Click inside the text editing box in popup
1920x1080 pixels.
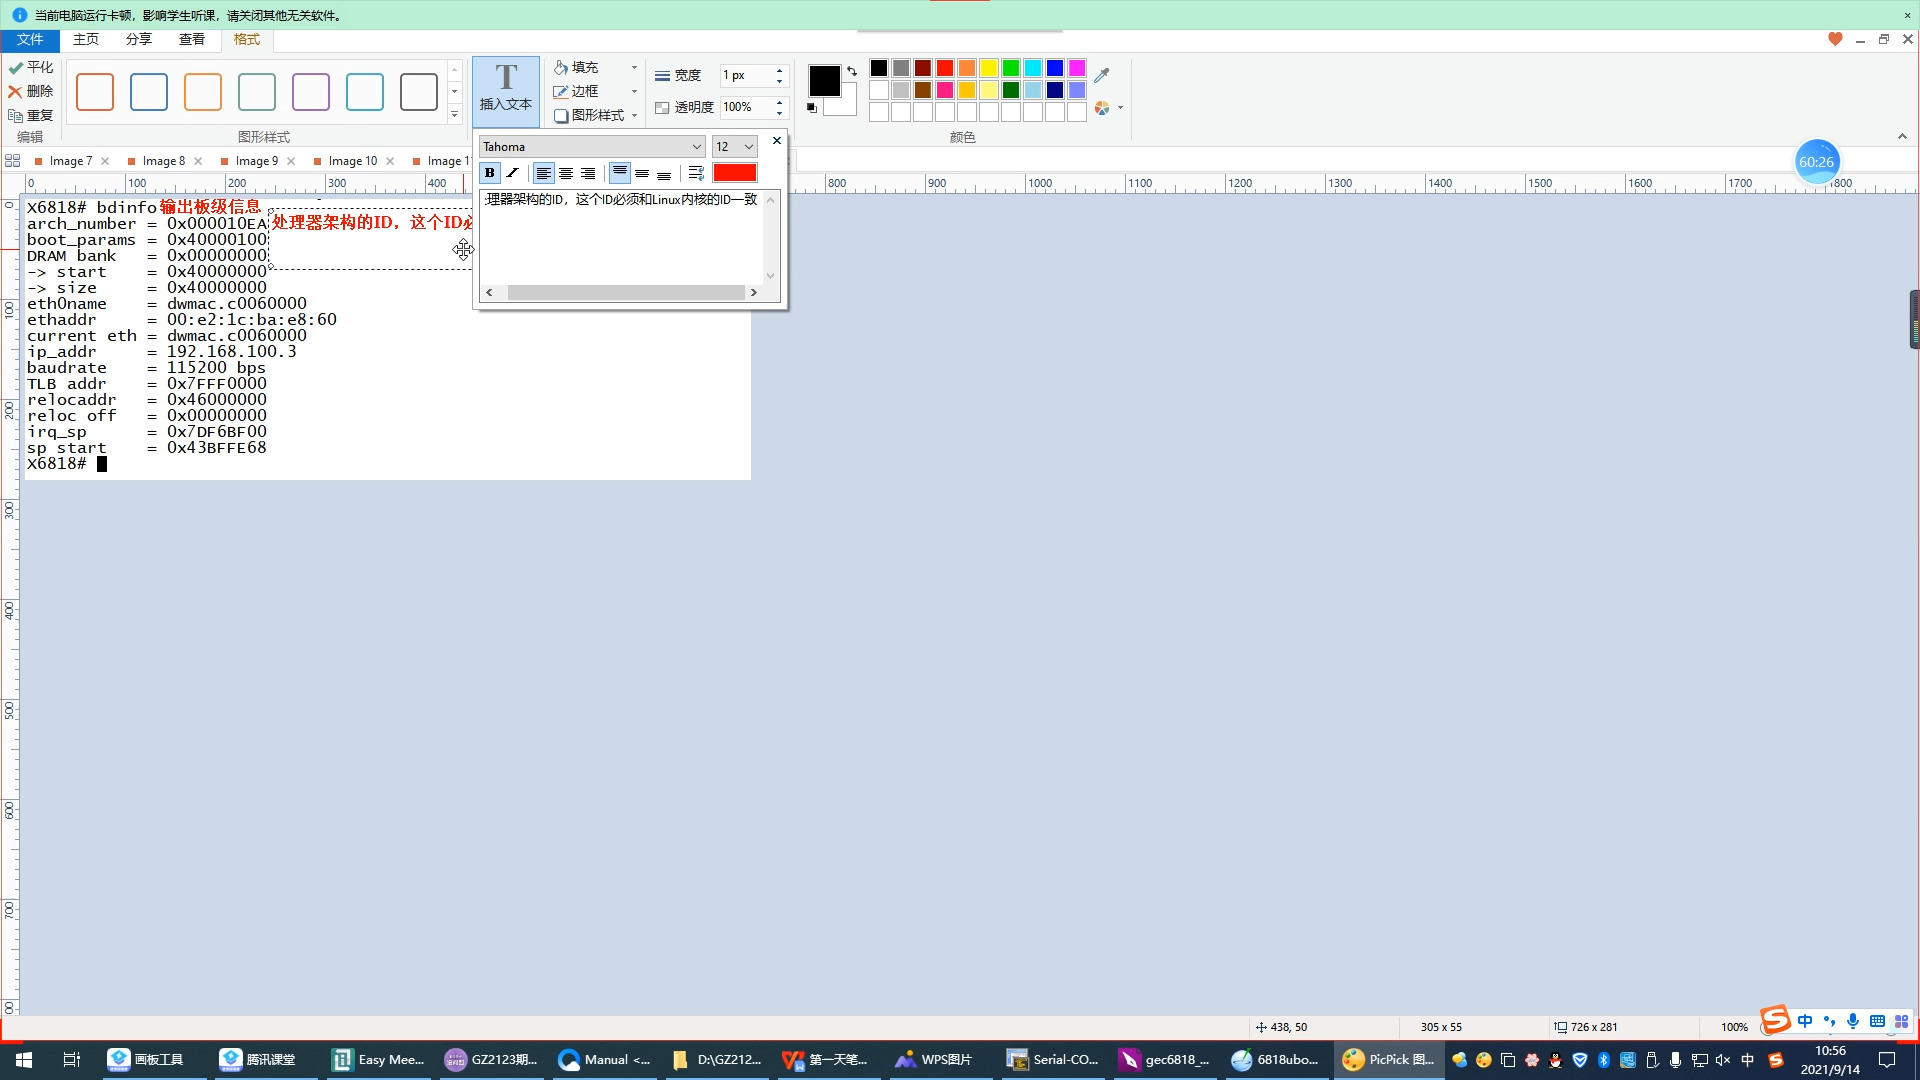(x=622, y=238)
